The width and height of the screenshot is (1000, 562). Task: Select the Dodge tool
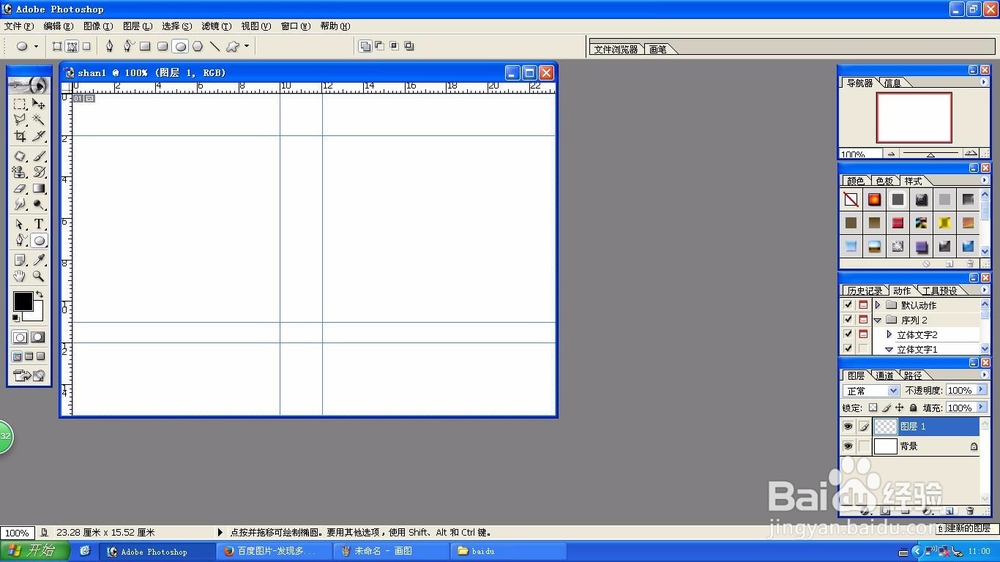point(39,205)
